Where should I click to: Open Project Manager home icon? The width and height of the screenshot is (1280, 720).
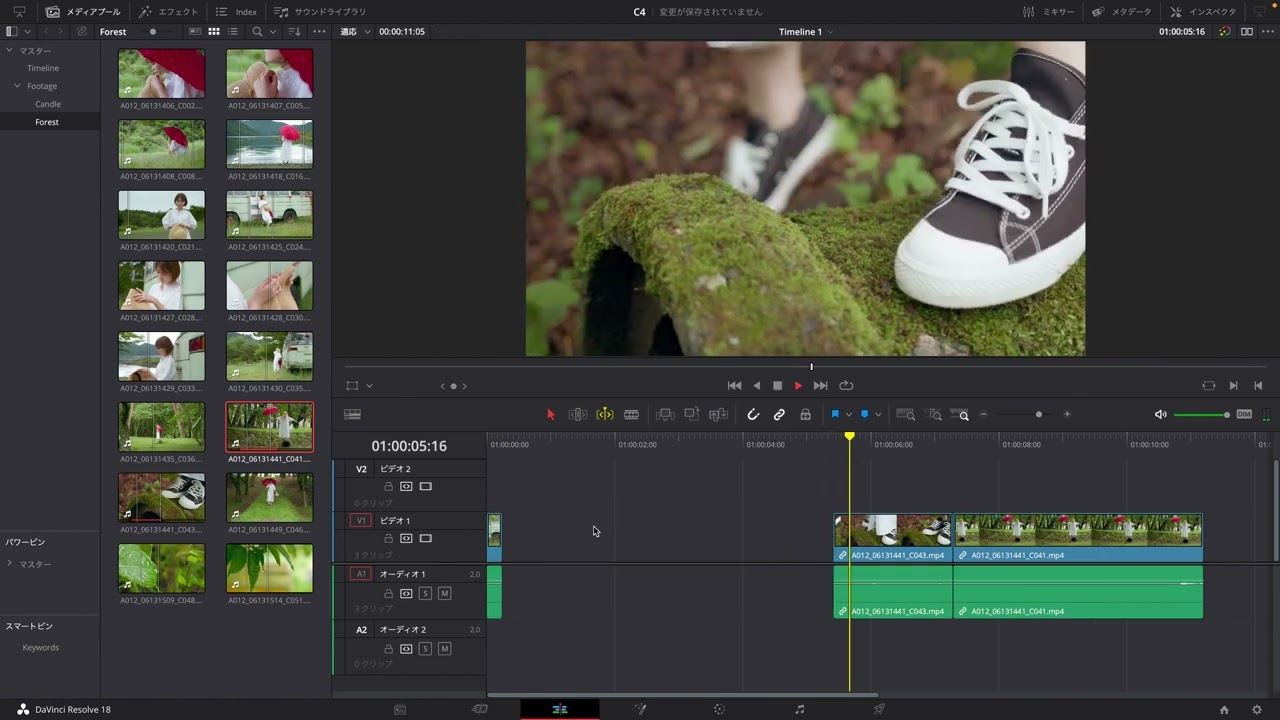pos(1224,710)
